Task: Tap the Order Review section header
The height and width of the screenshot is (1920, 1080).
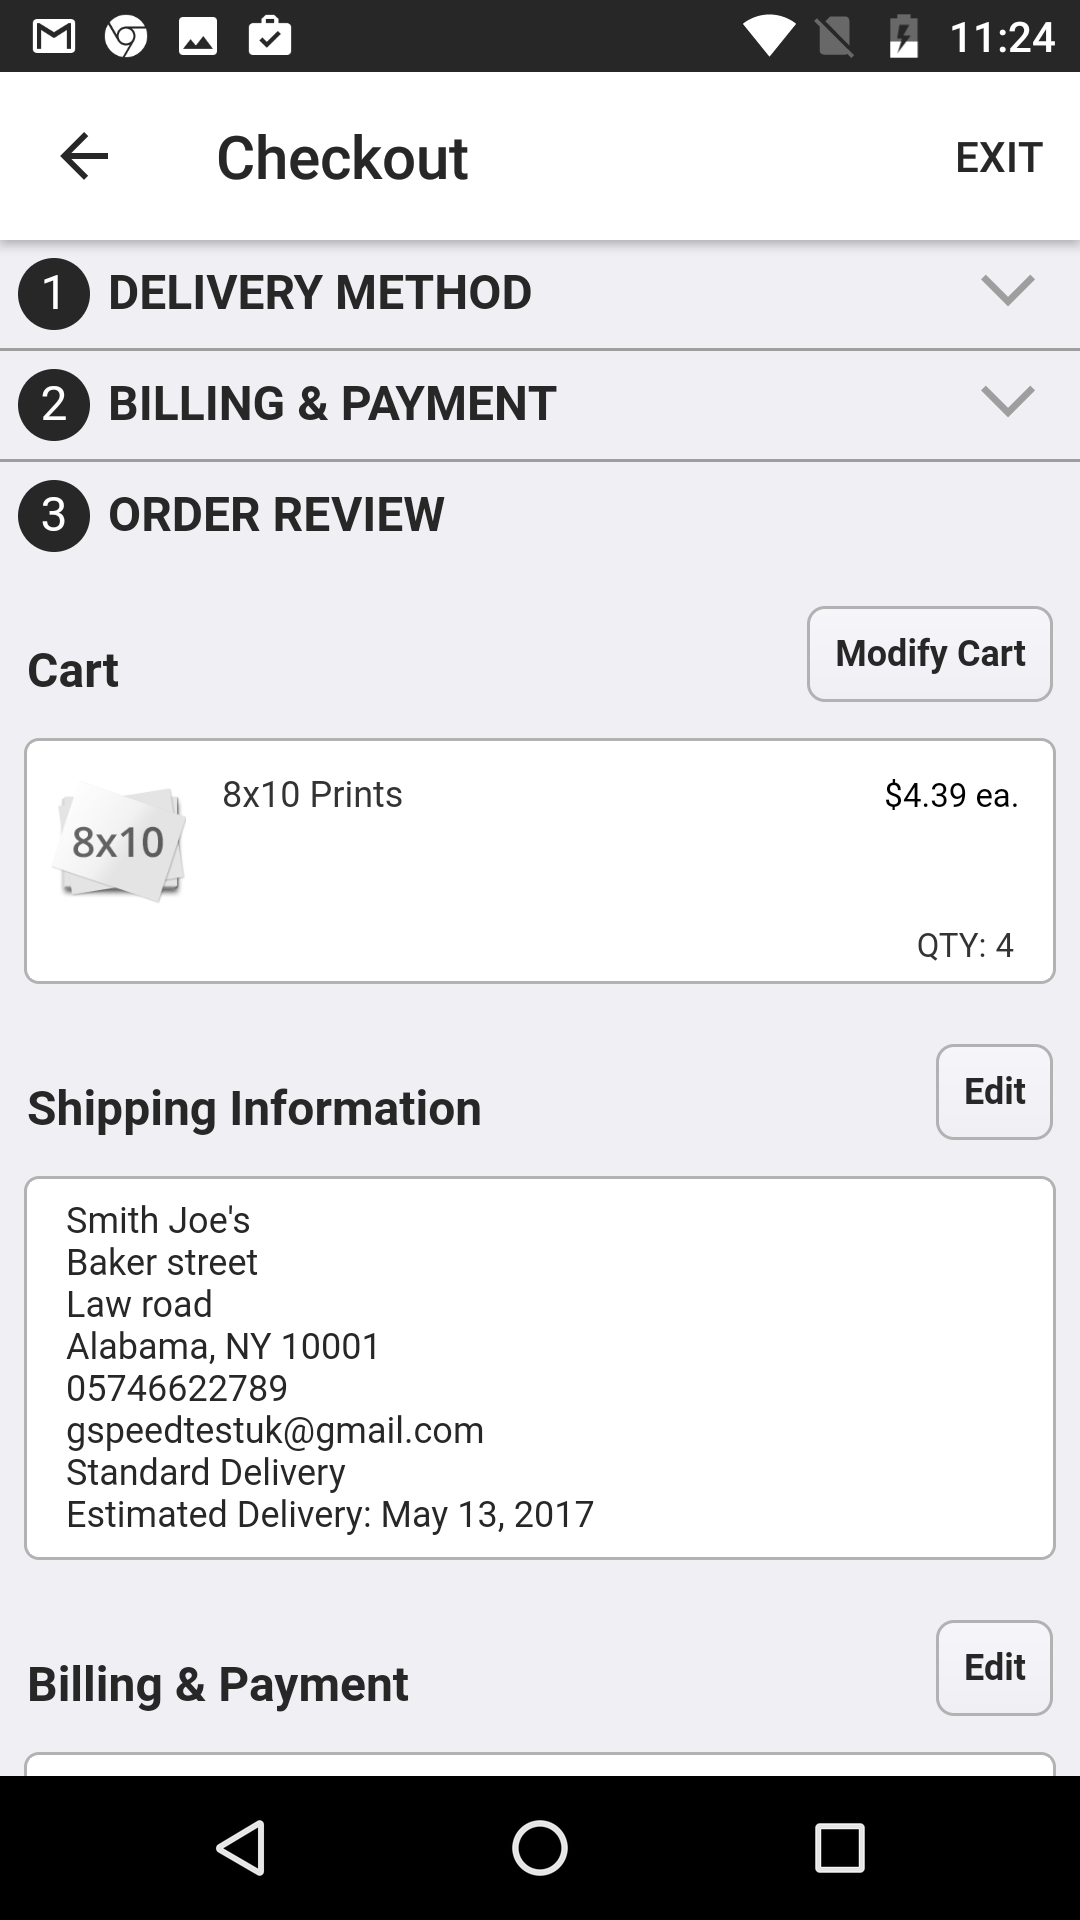Action: click(x=276, y=515)
